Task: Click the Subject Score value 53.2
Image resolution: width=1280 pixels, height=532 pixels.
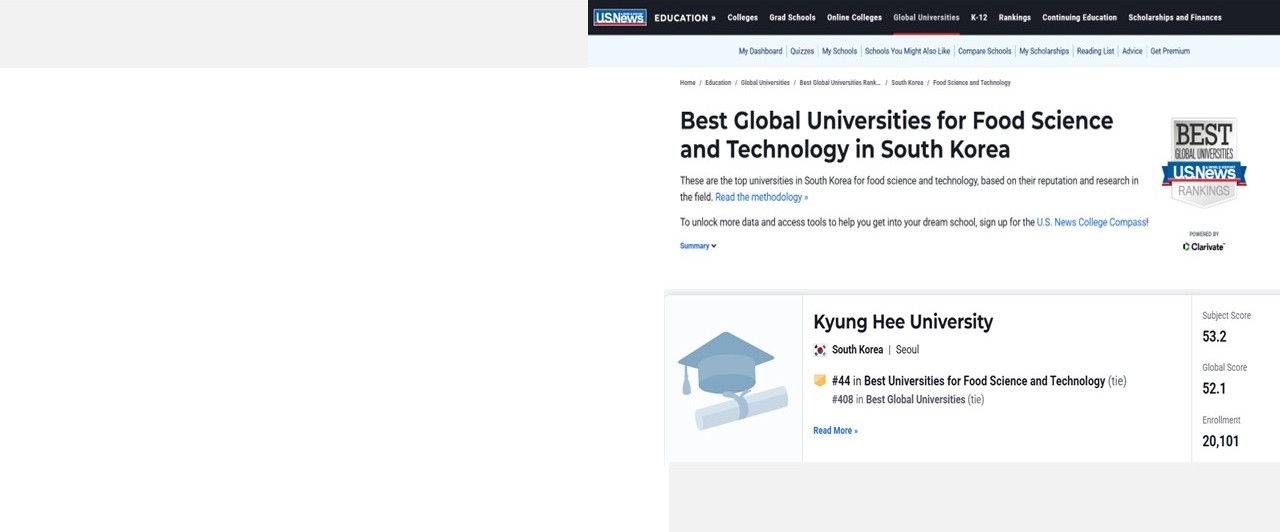Action: tap(1214, 337)
